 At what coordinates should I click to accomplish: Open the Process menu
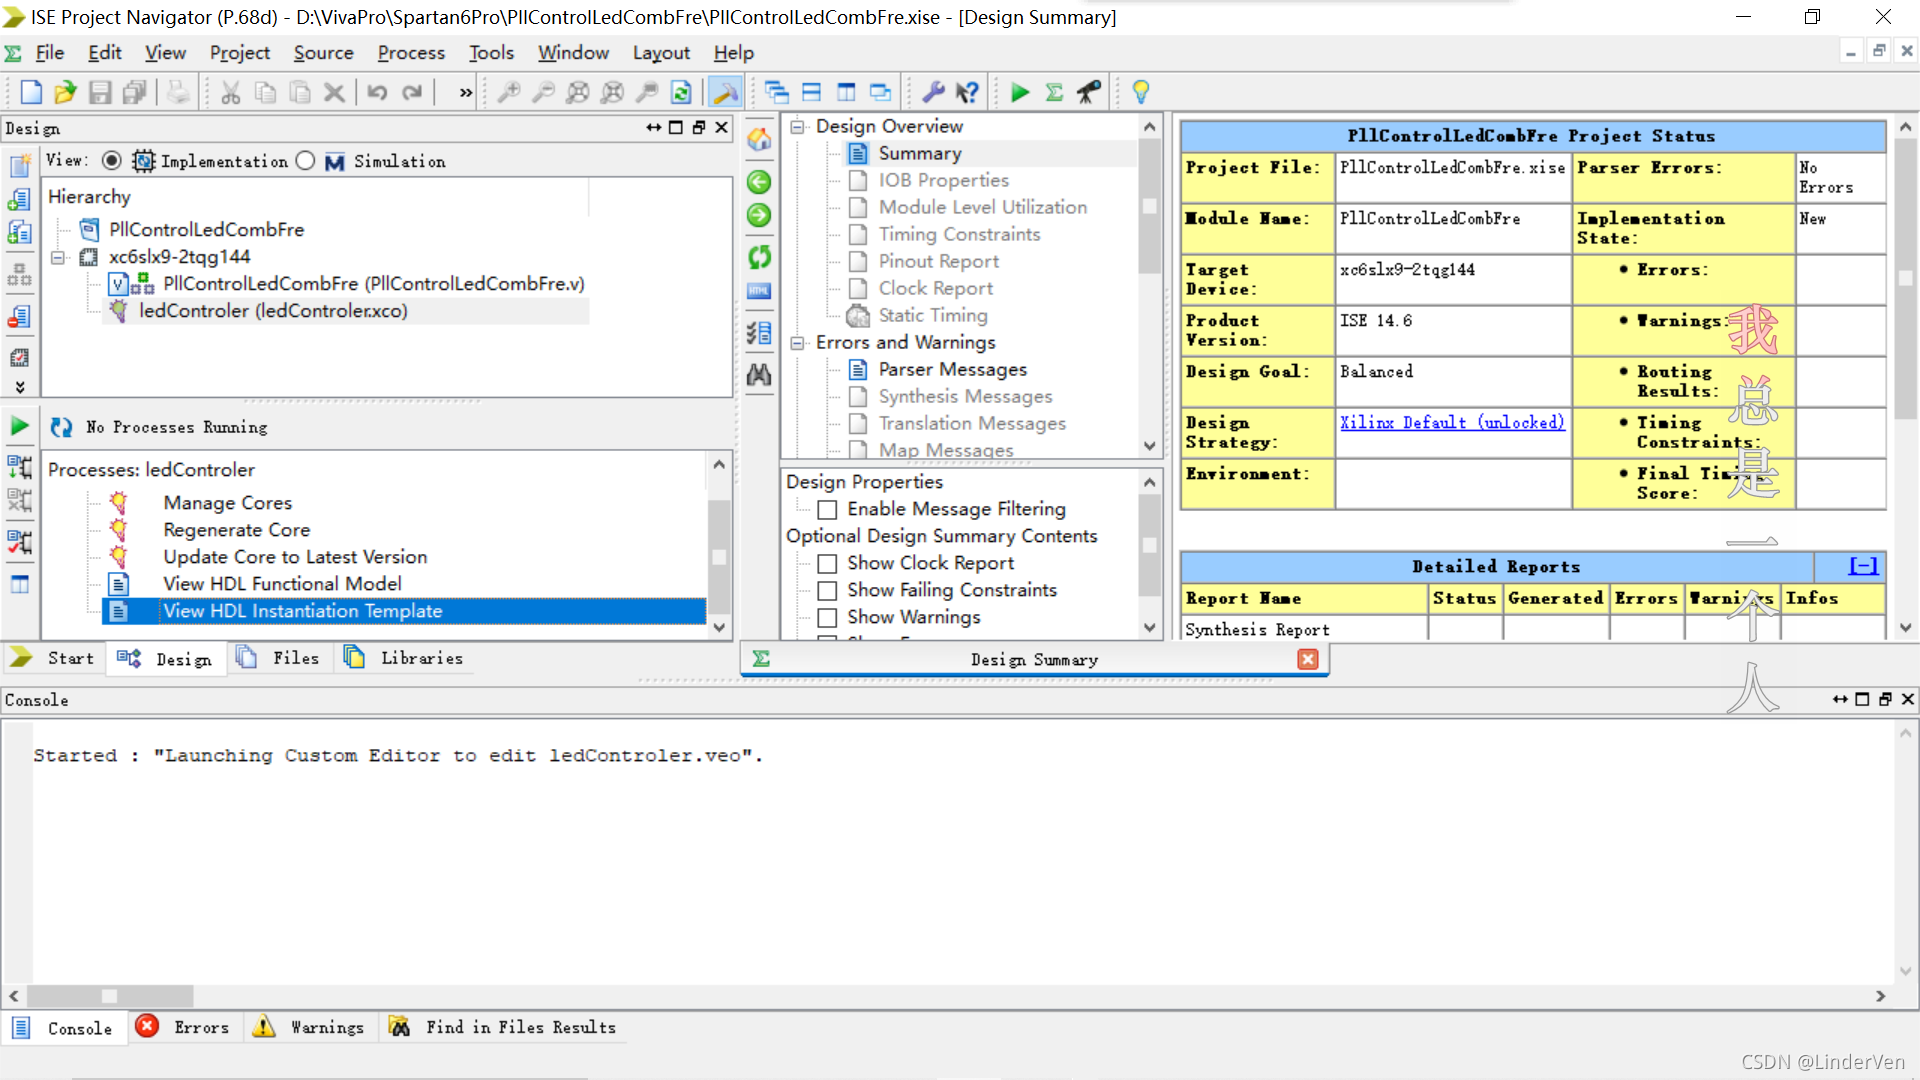[410, 53]
